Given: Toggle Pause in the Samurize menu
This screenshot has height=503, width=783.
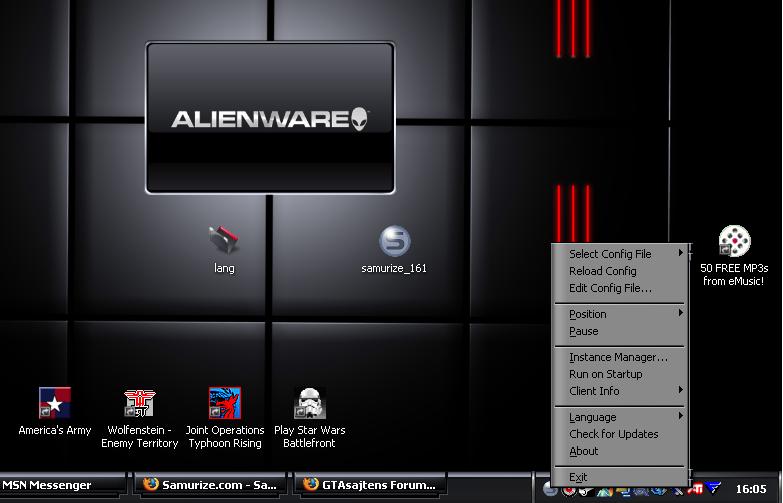Looking at the screenshot, I should click(584, 331).
